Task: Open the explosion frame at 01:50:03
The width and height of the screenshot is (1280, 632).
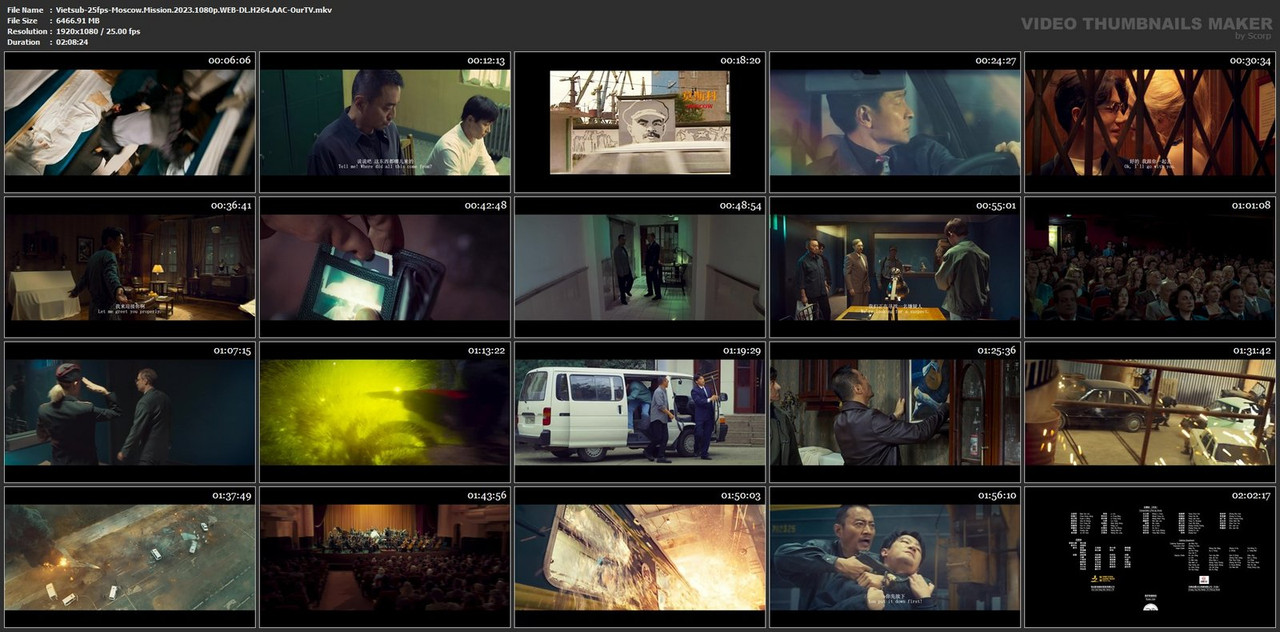Action: tap(640, 557)
